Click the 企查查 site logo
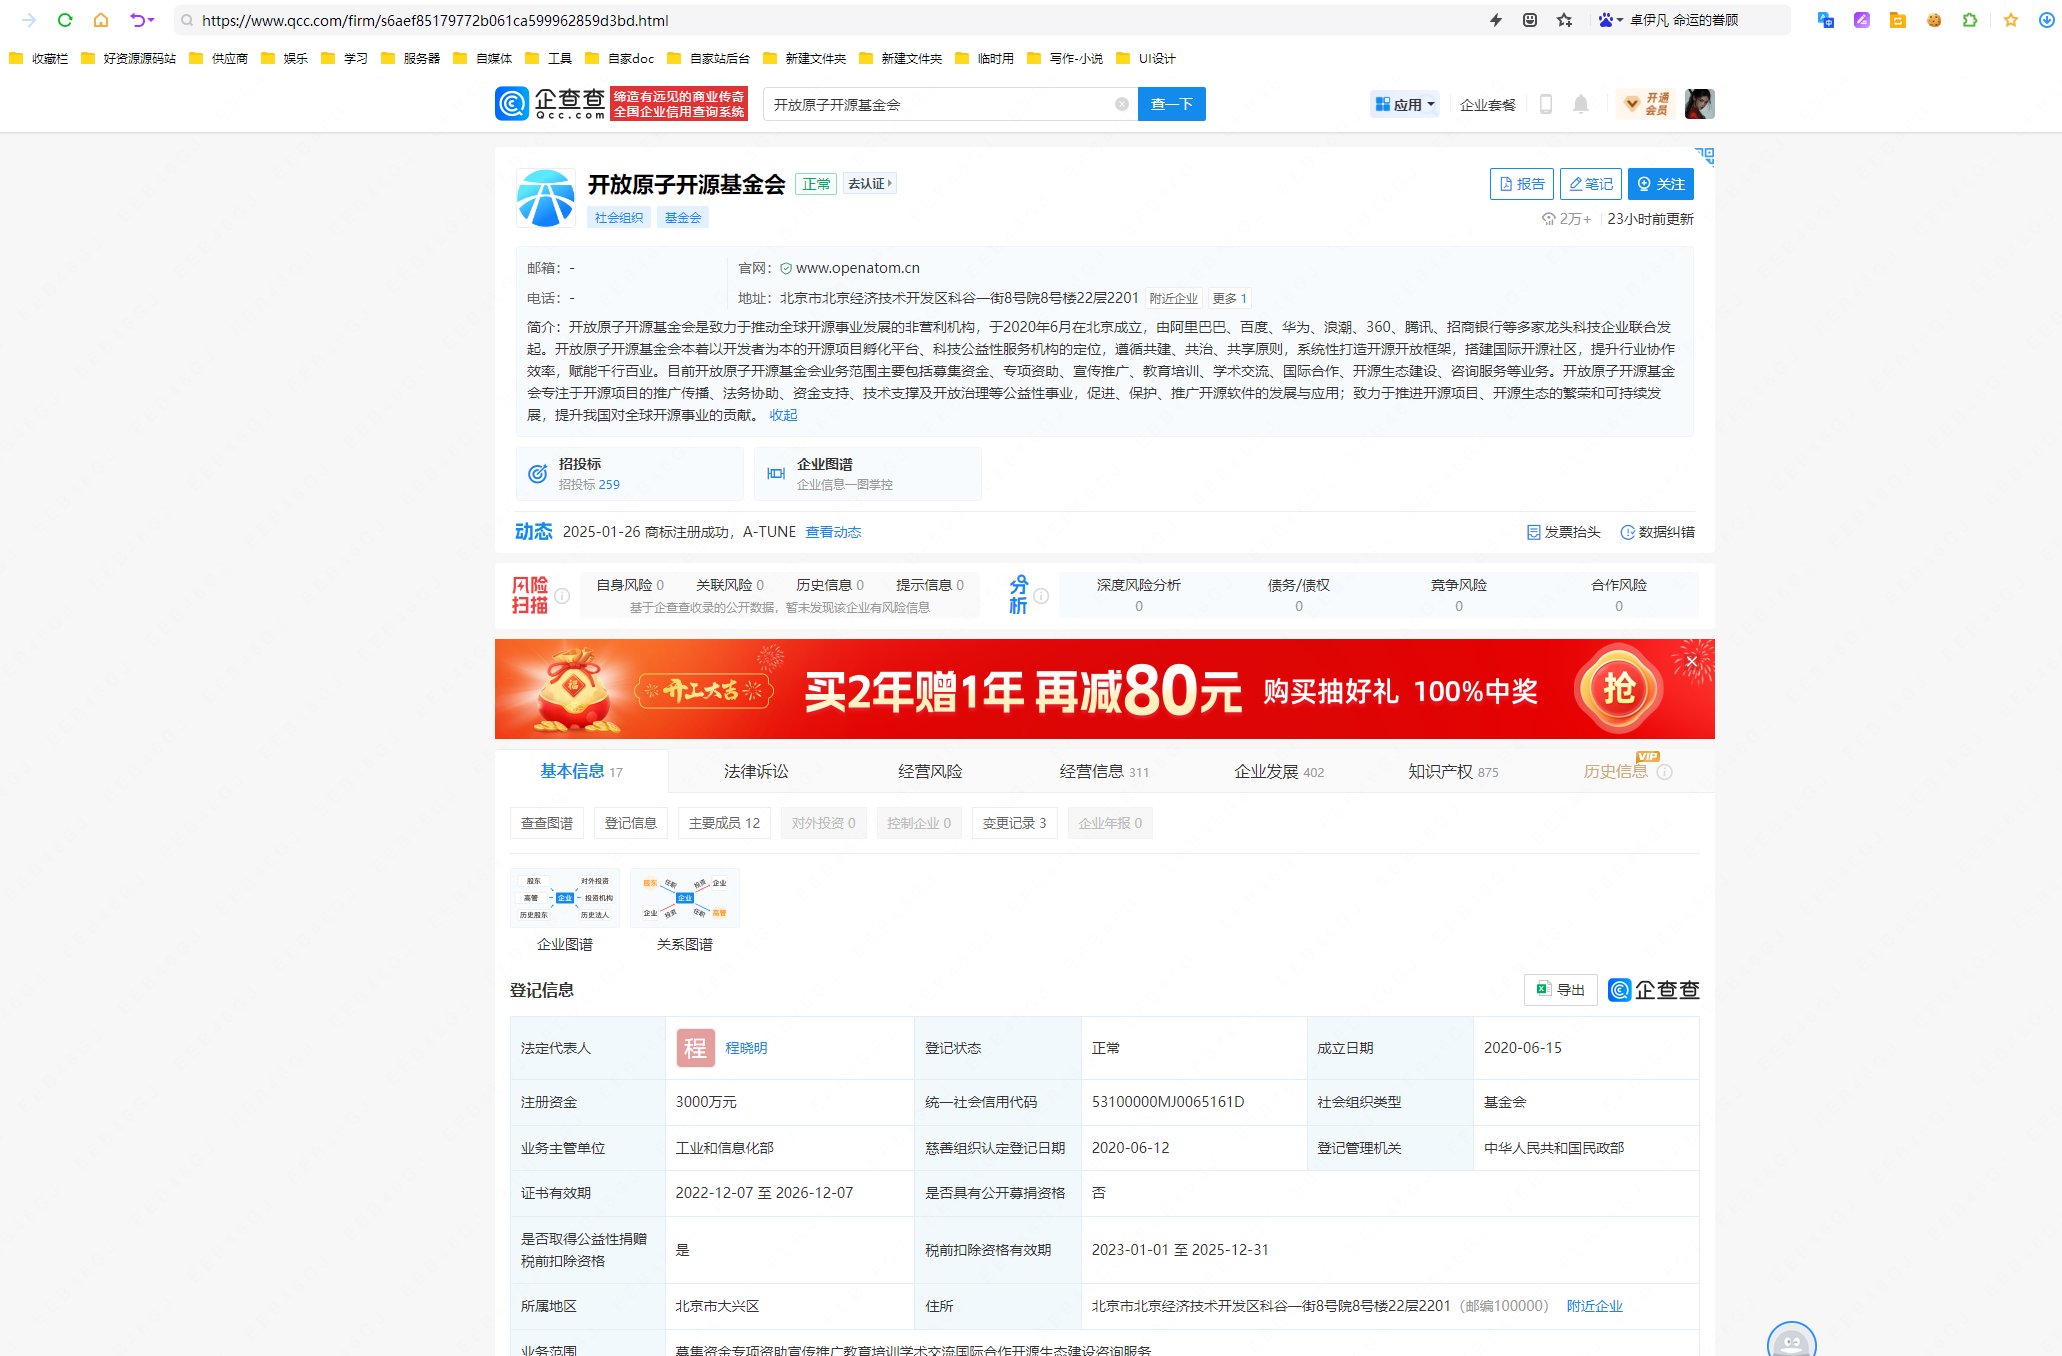 pos(550,104)
